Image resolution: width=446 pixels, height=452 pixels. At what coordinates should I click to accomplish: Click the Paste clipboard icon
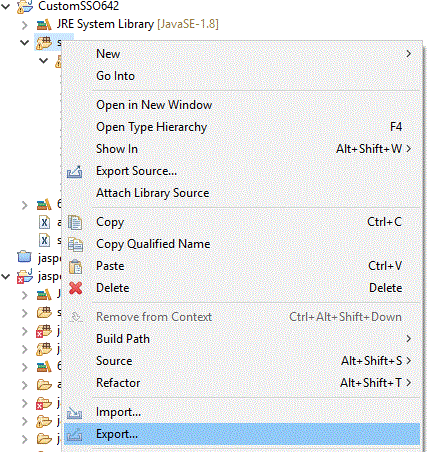click(75, 267)
